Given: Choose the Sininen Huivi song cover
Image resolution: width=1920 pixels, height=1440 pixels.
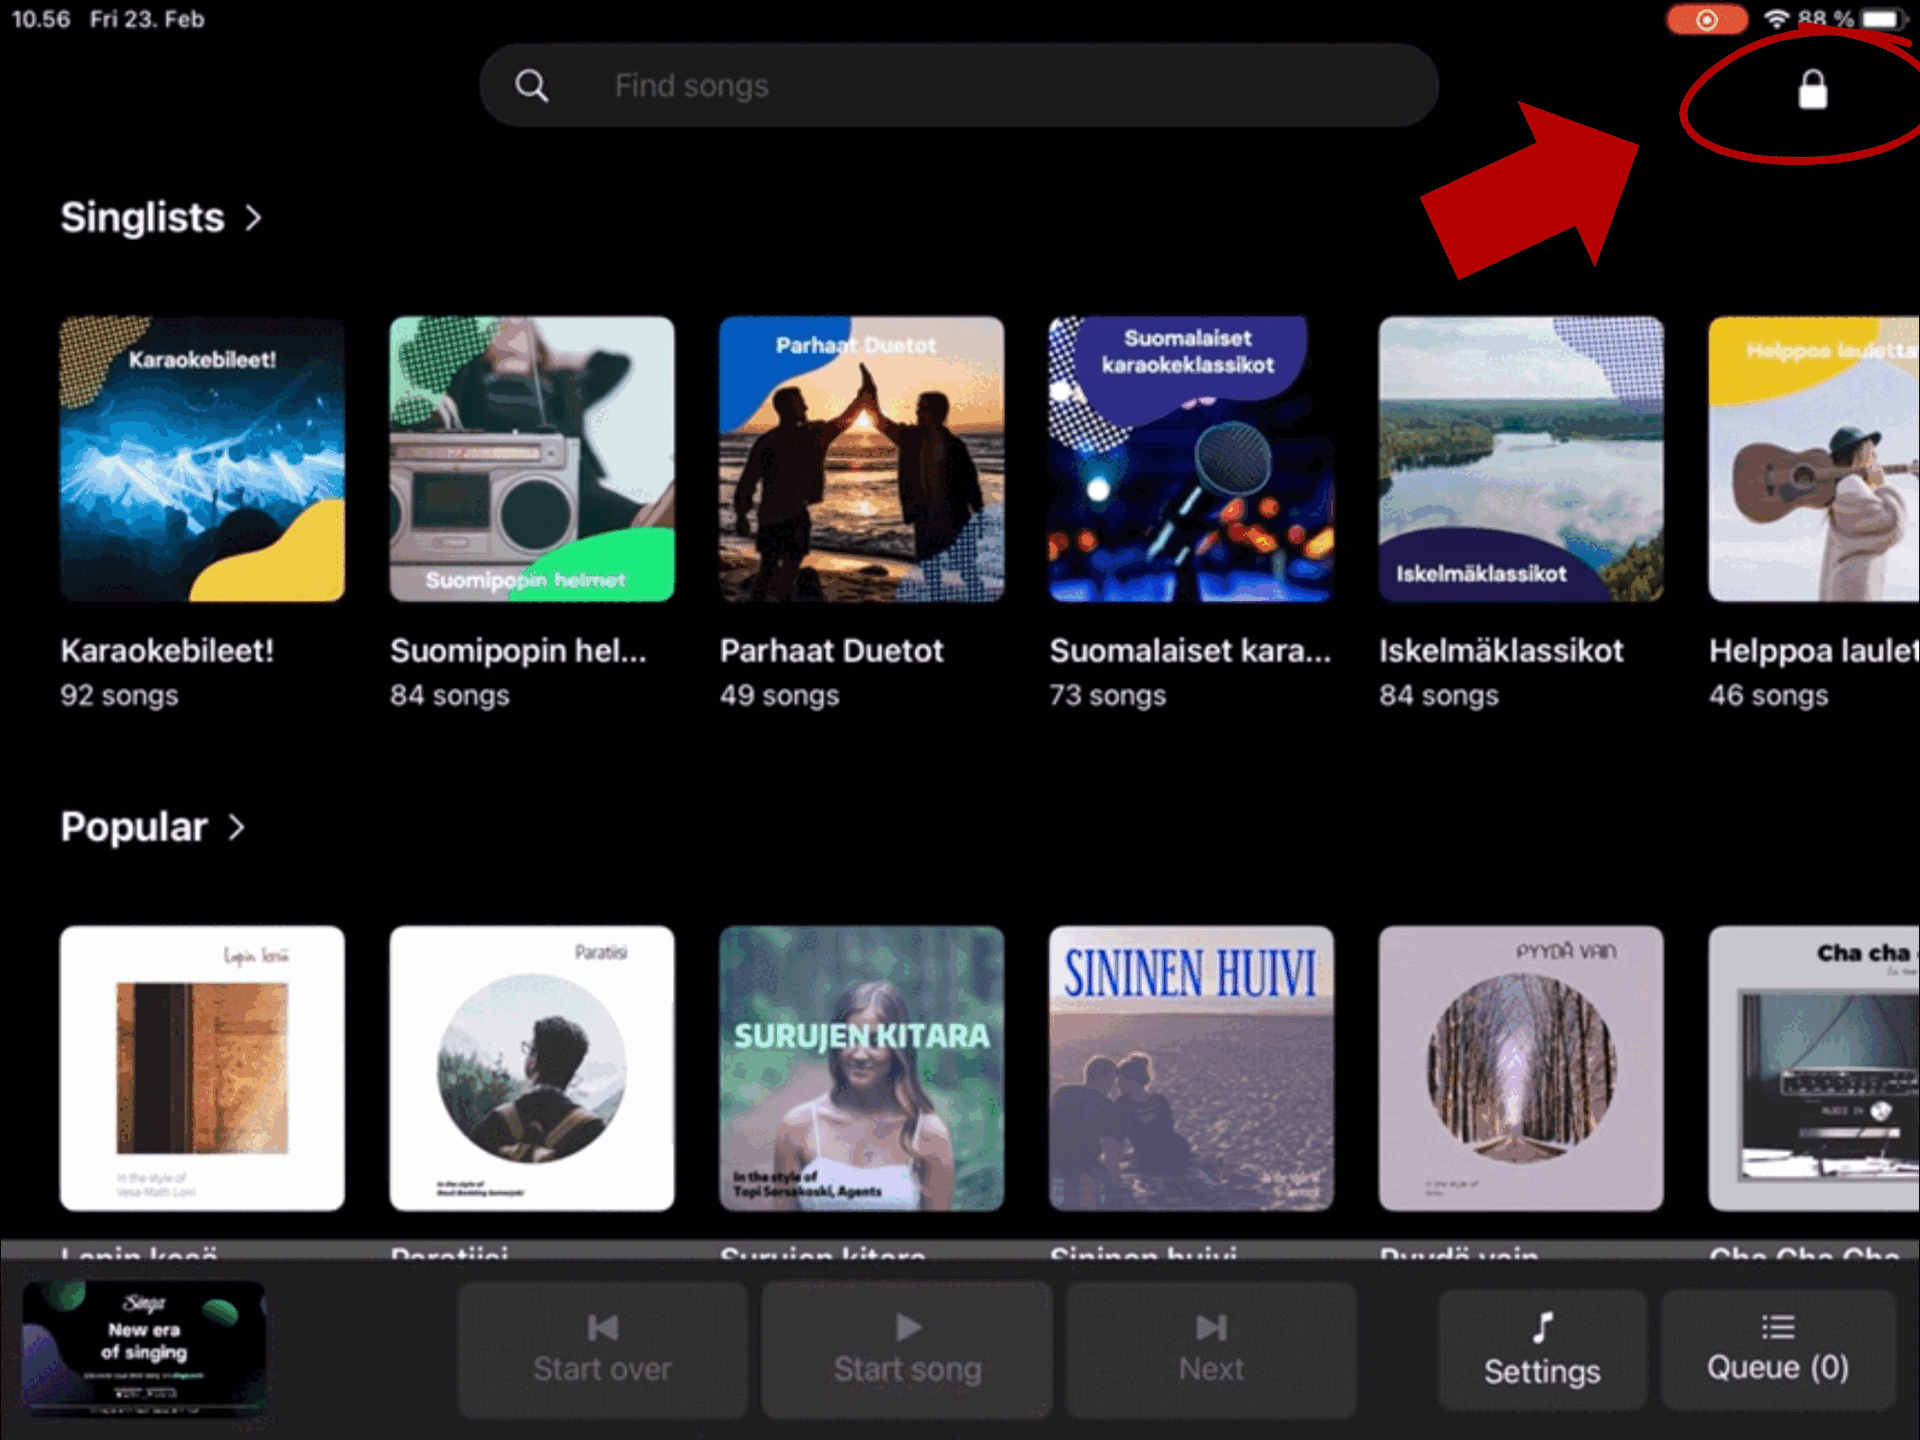Looking at the screenshot, I should (1190, 1068).
